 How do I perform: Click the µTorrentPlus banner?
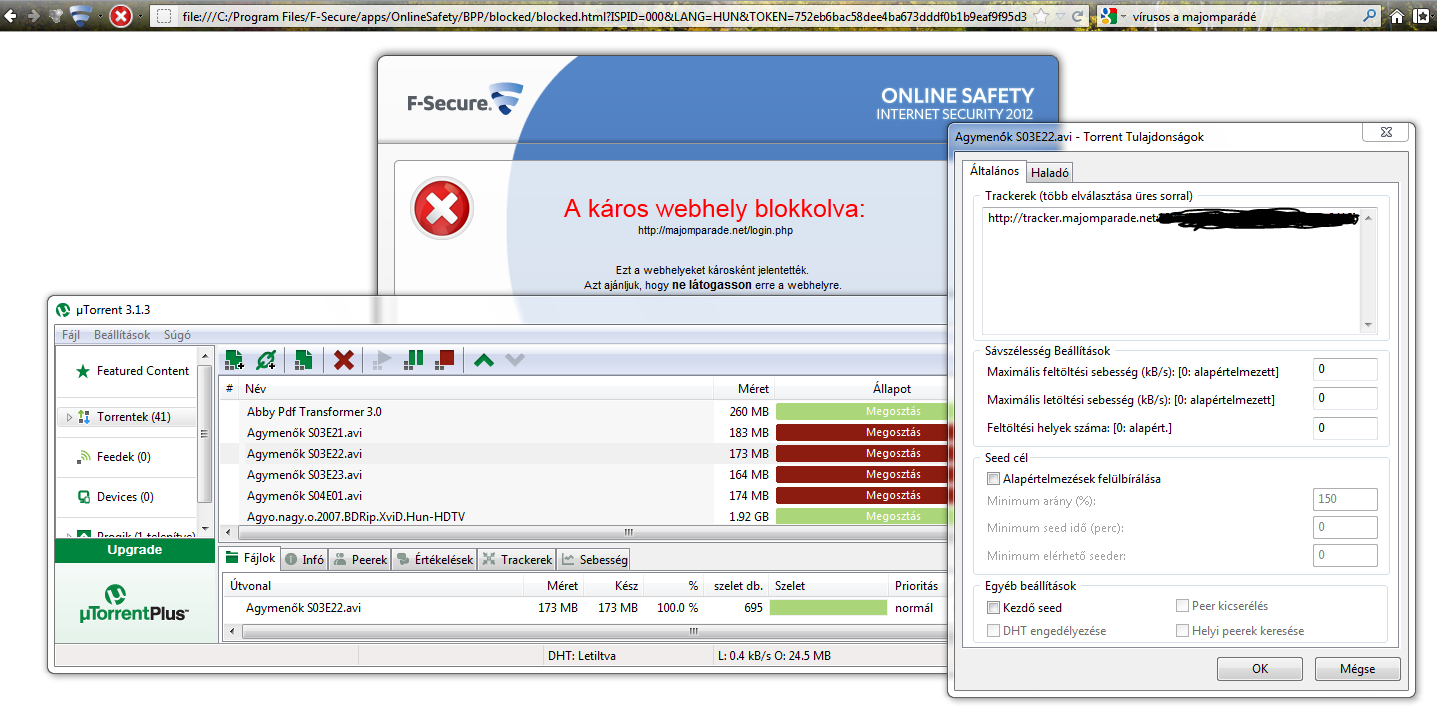pos(134,602)
